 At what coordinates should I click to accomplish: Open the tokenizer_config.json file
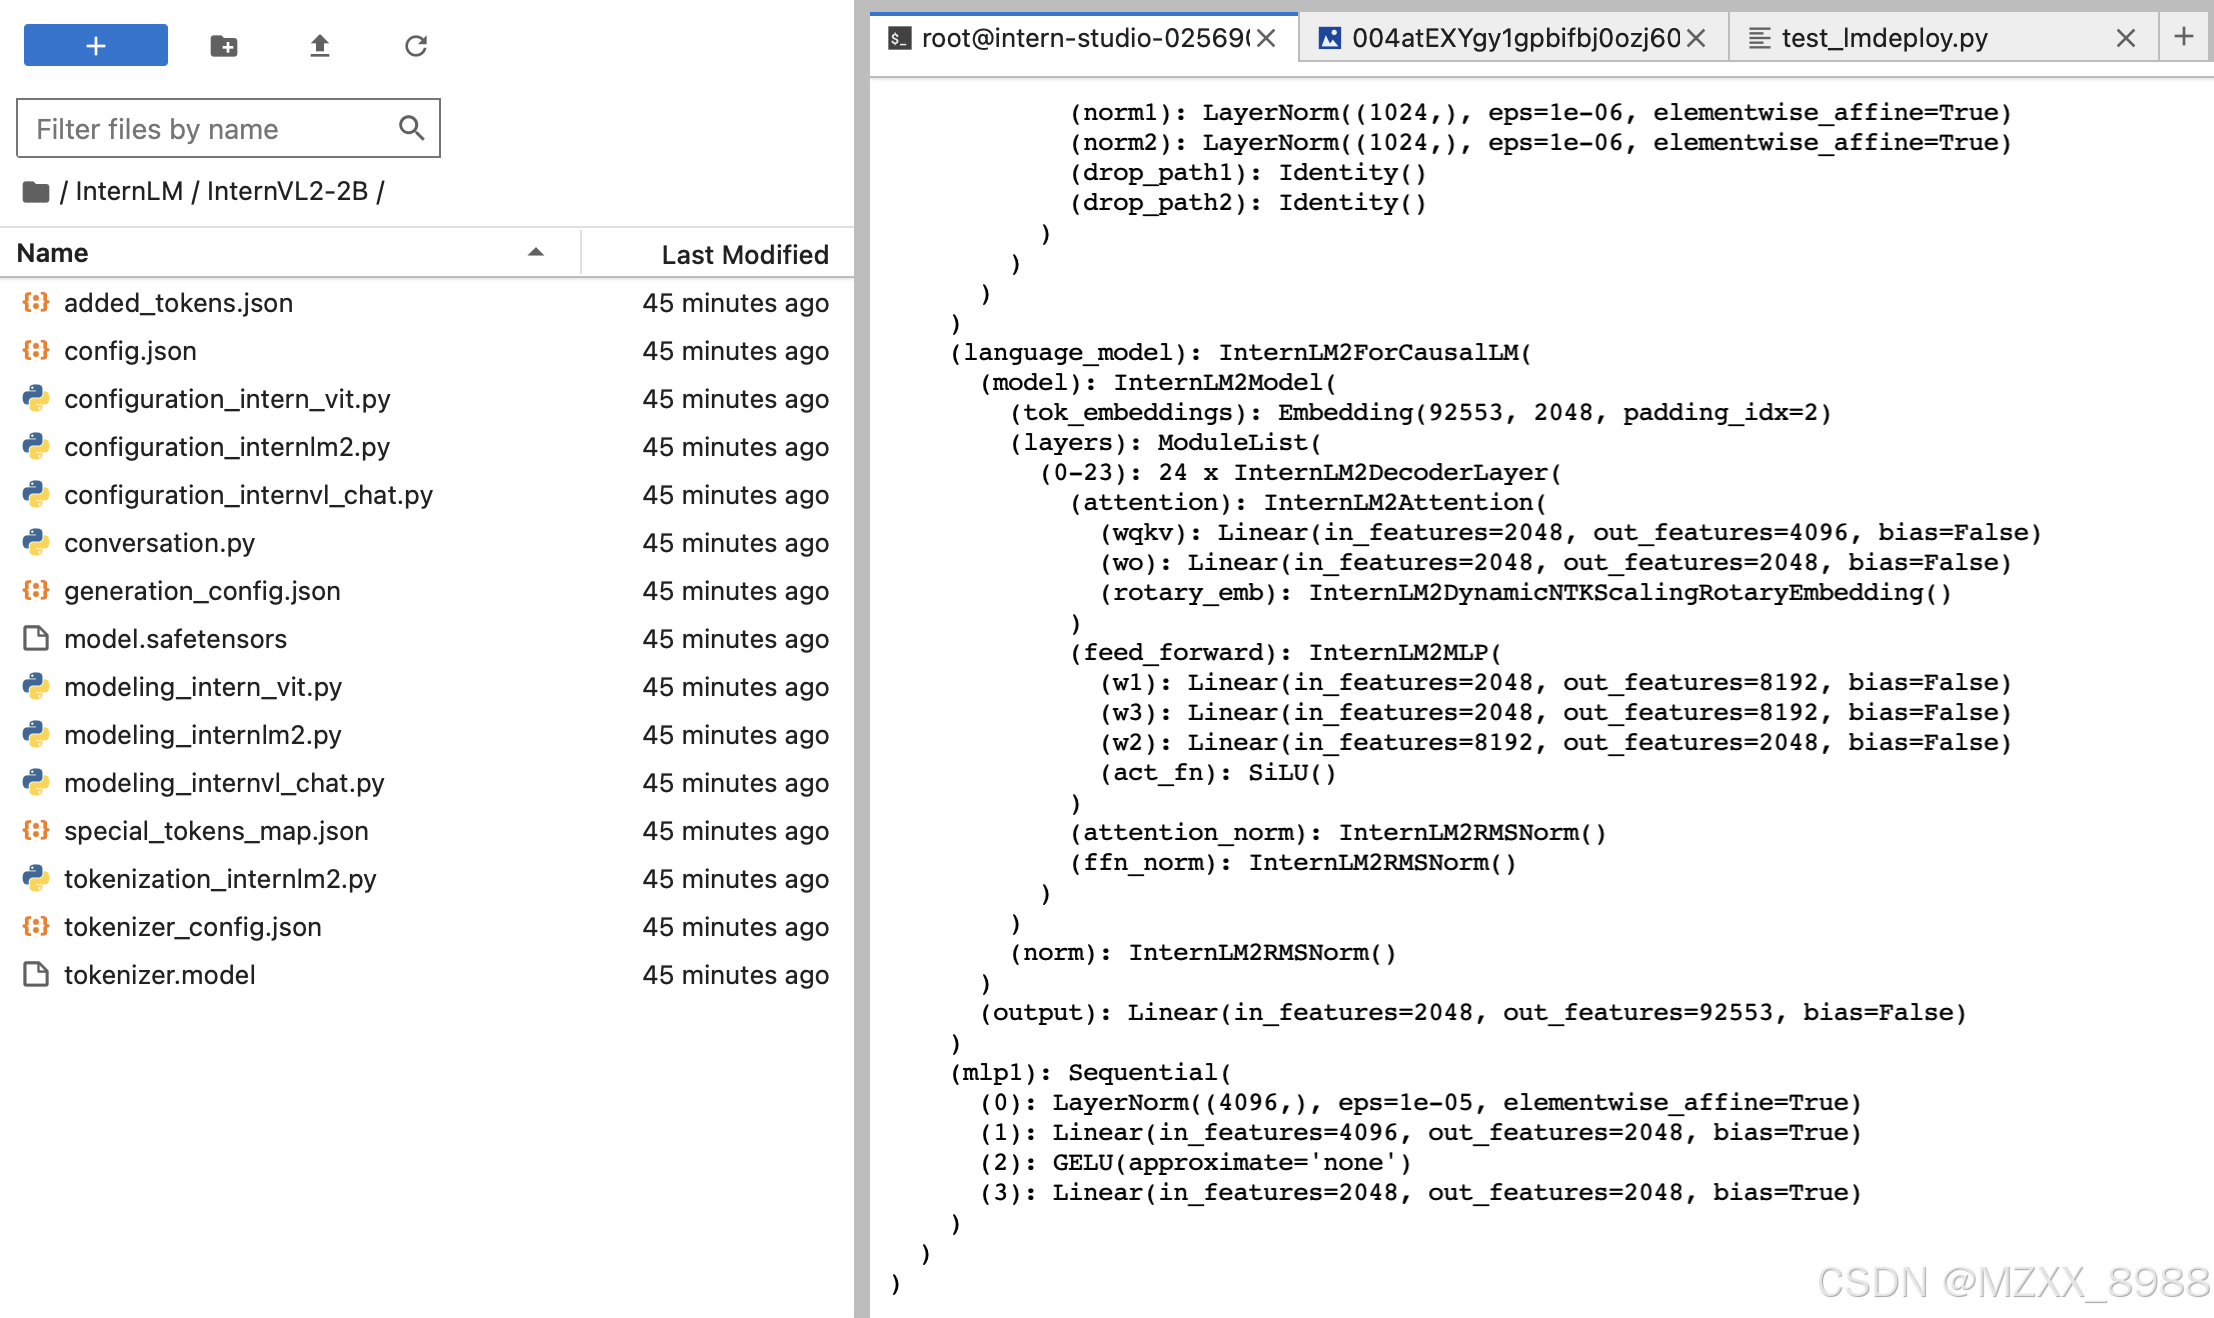[x=192, y=927]
